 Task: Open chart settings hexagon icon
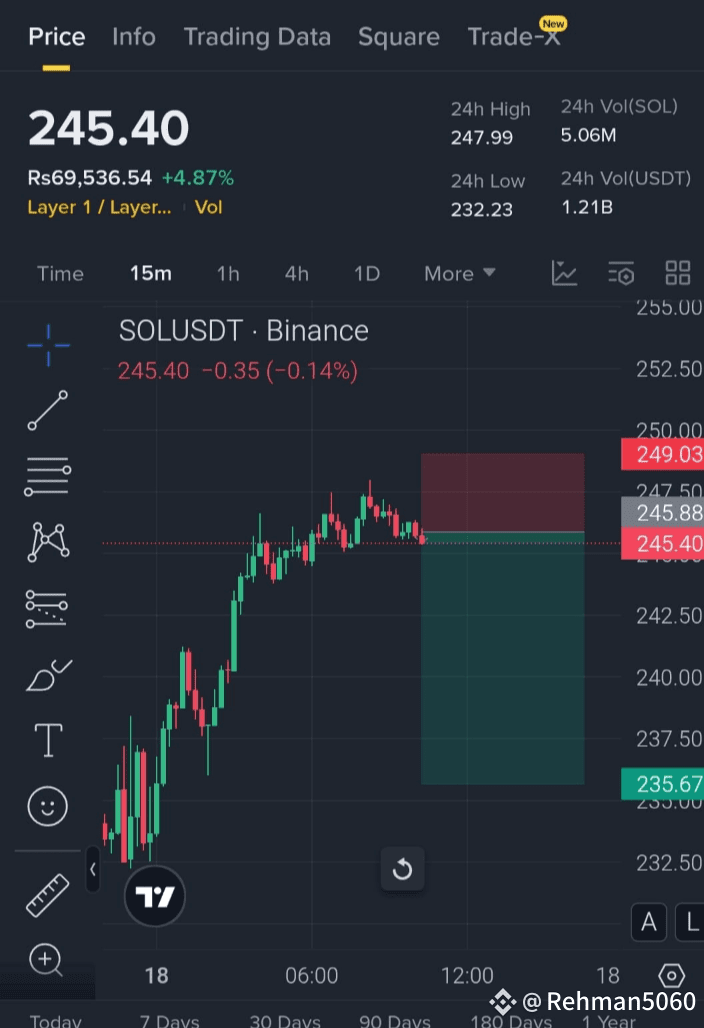671,976
